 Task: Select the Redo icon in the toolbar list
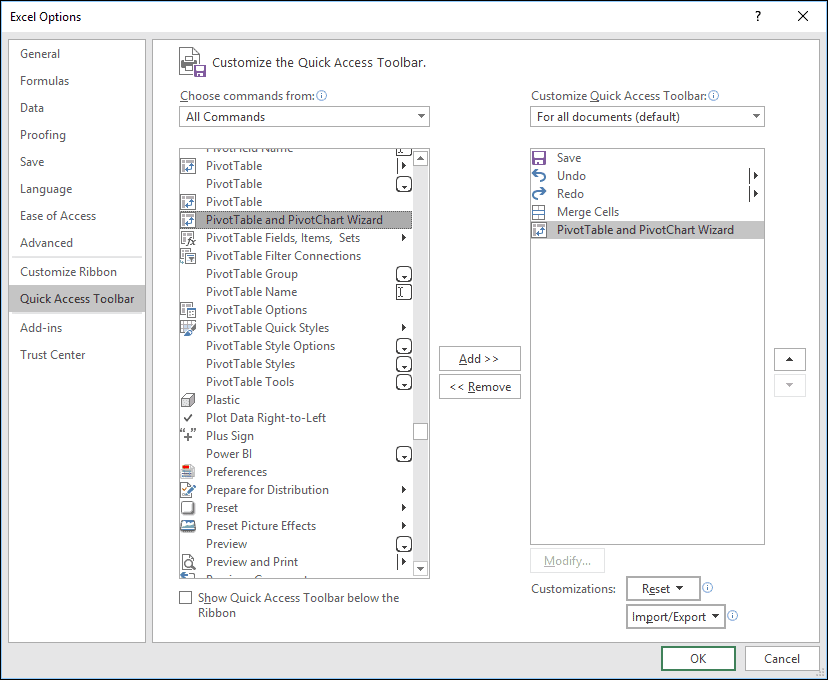click(539, 194)
